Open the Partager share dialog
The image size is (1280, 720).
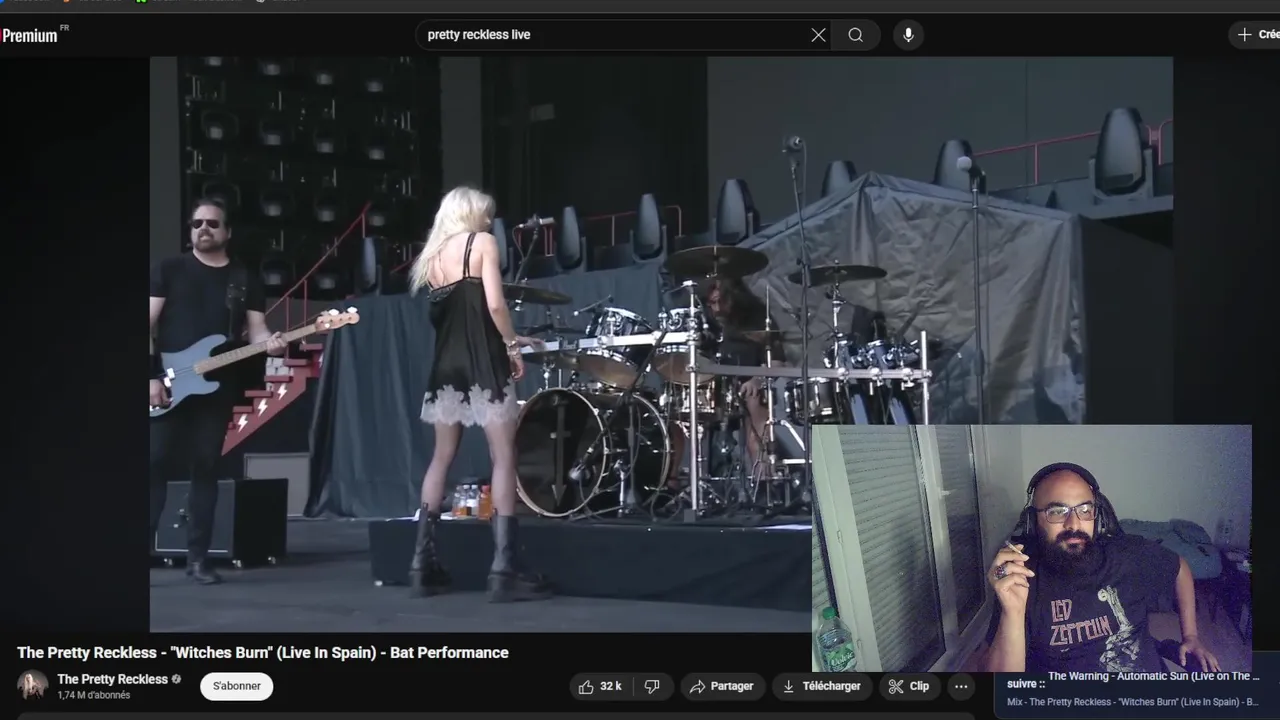click(x=721, y=686)
